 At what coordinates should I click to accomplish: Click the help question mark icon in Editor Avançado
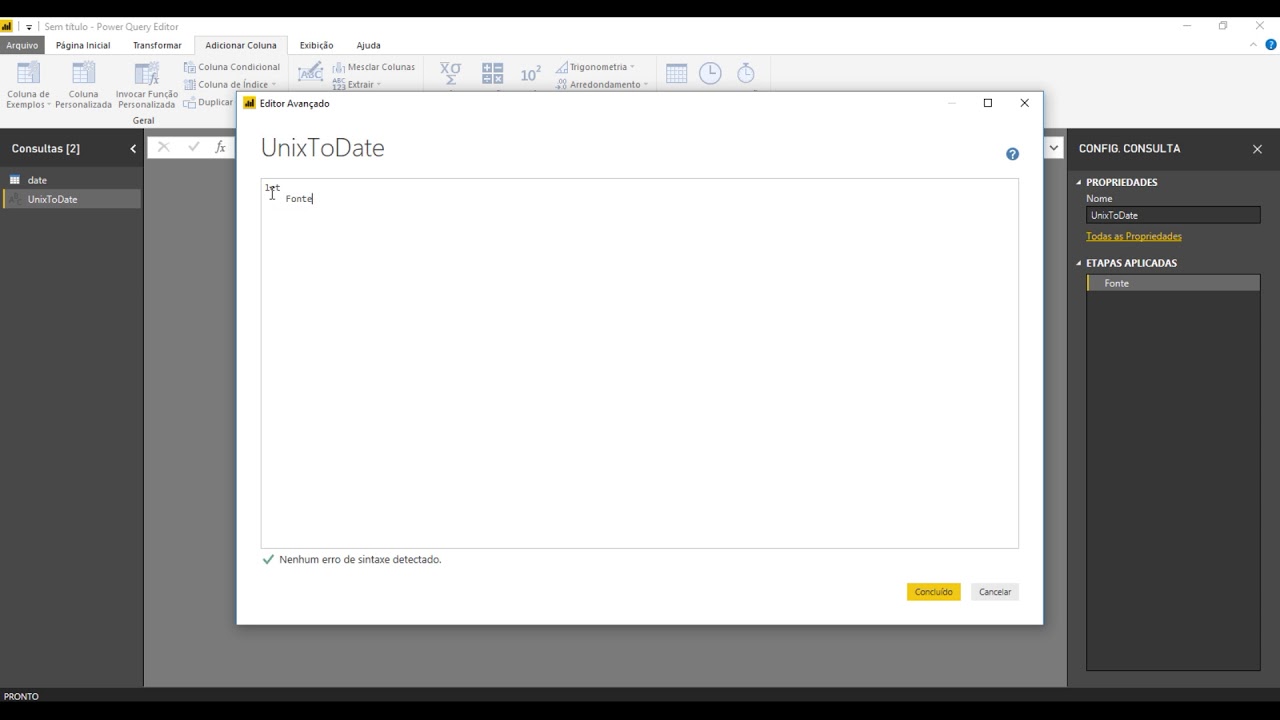tap(1012, 154)
